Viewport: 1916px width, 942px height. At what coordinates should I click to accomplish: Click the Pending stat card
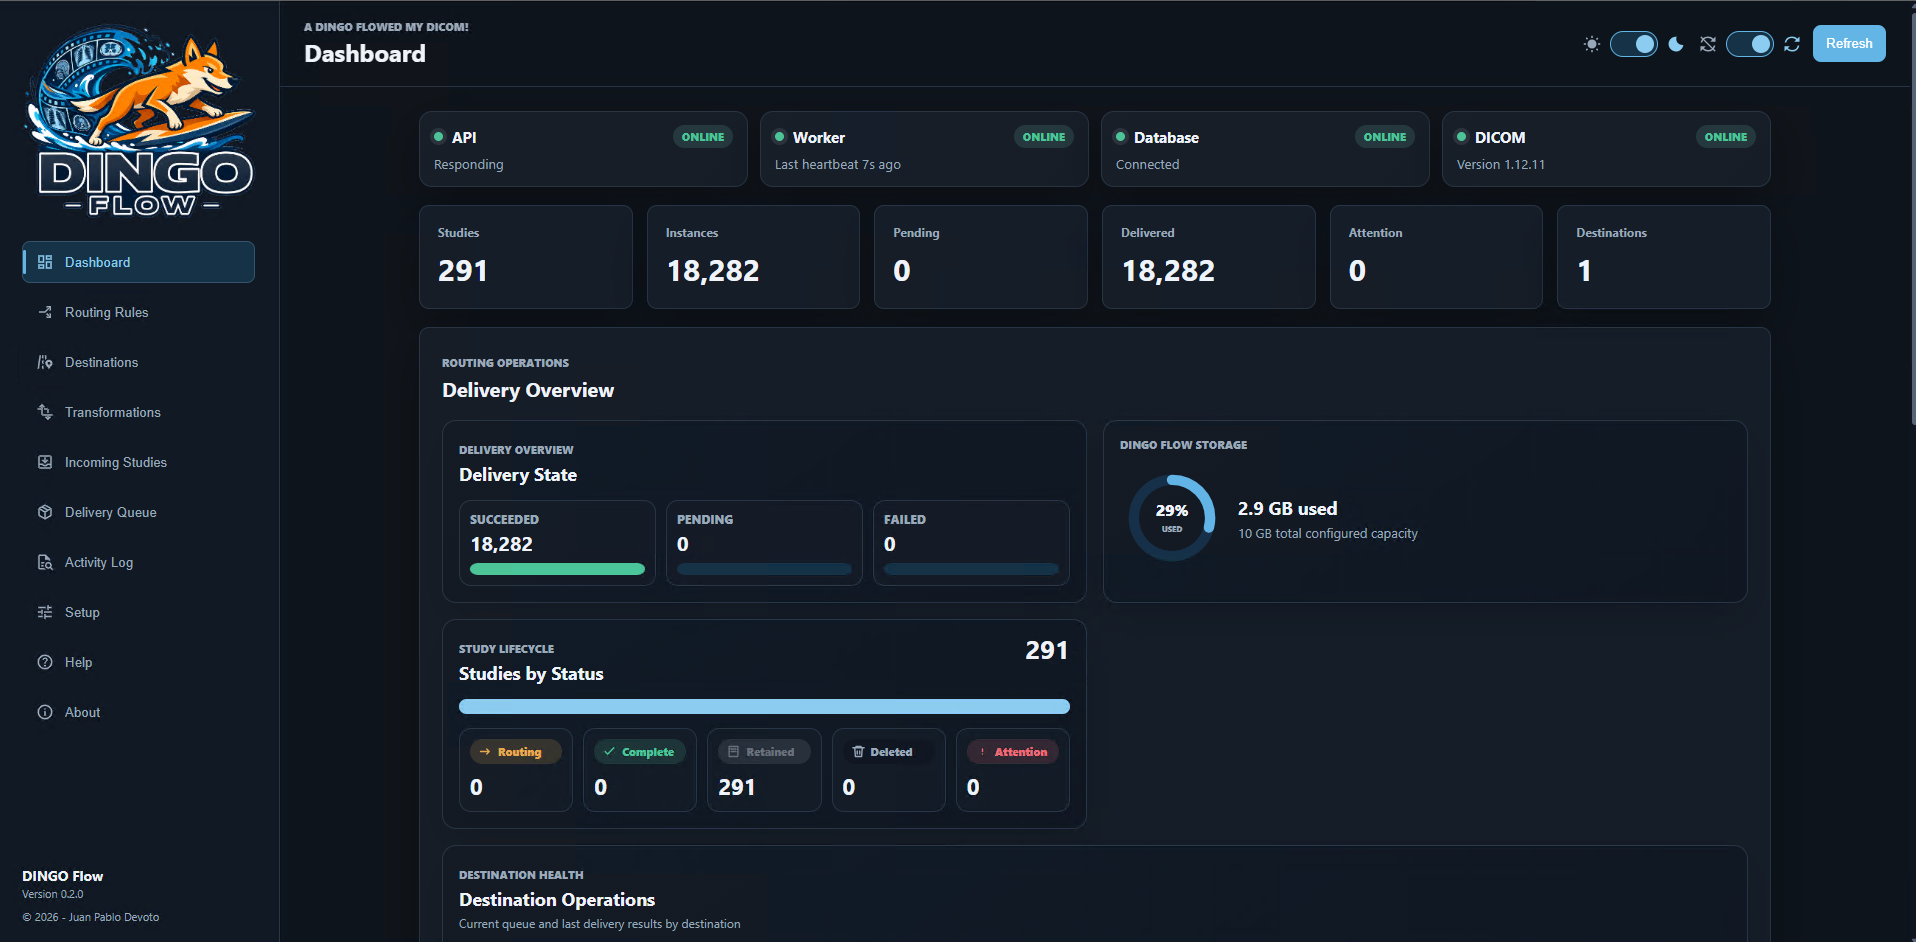(x=981, y=257)
